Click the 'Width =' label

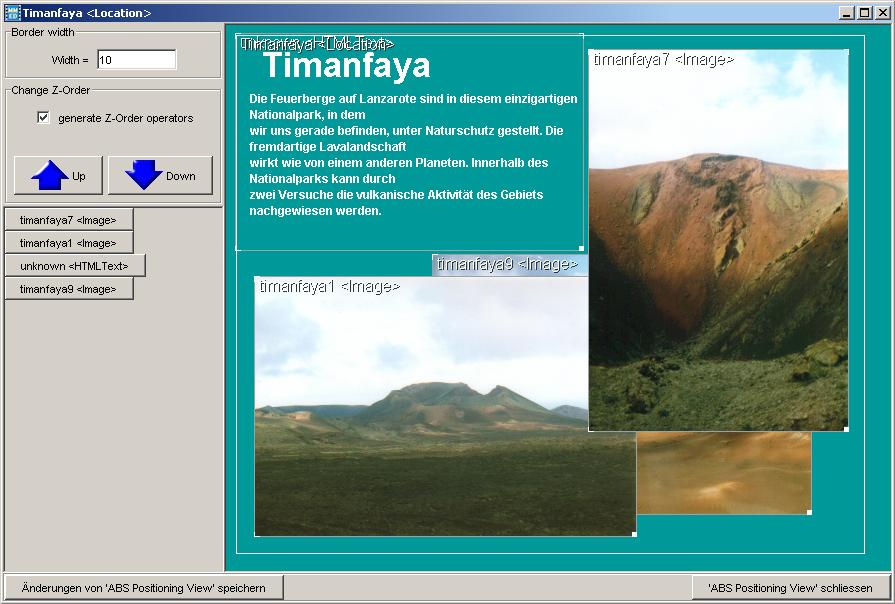pyautogui.click(x=70, y=60)
